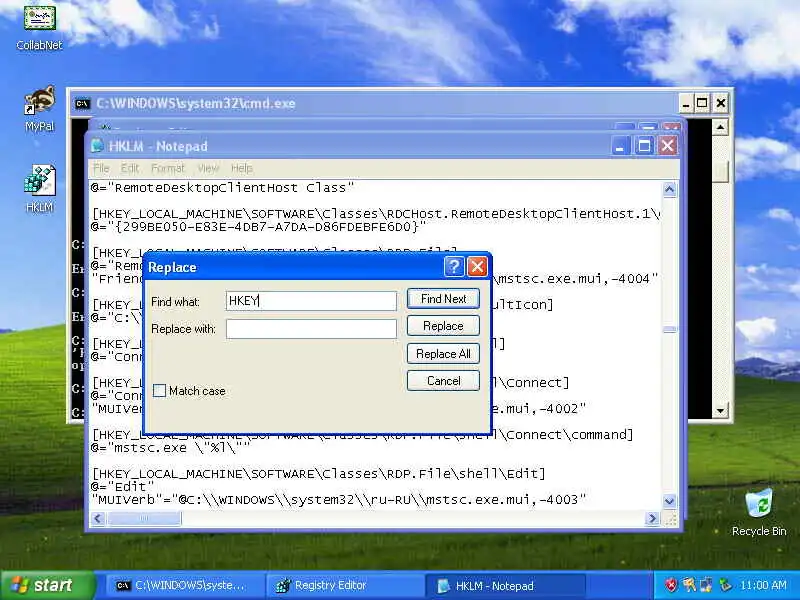
Task: Click the mstsc.exe \"%1\" command line
Action: (170, 448)
